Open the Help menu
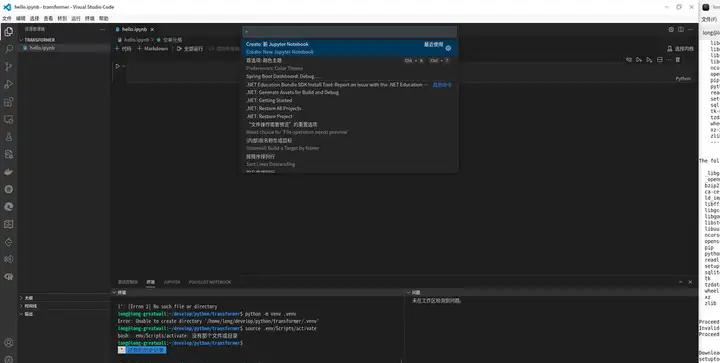Image resolution: width=720 pixels, height=363 pixels. [104, 18]
